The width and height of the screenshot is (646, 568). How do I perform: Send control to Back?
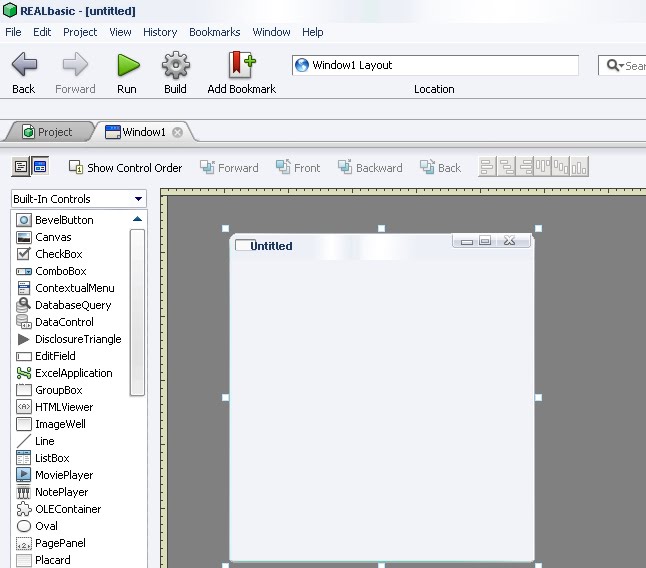(440, 168)
